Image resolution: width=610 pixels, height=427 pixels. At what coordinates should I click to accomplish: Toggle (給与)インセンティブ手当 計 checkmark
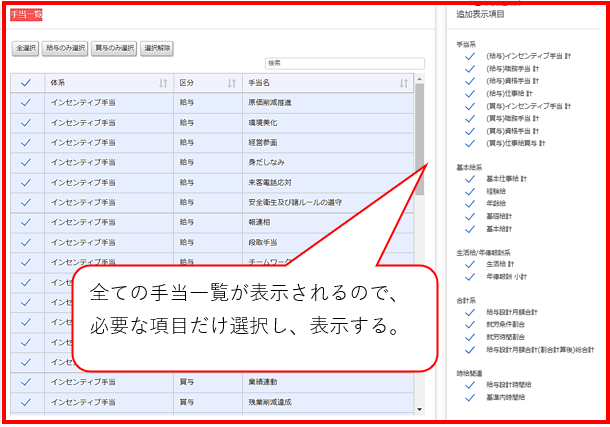coord(469,57)
